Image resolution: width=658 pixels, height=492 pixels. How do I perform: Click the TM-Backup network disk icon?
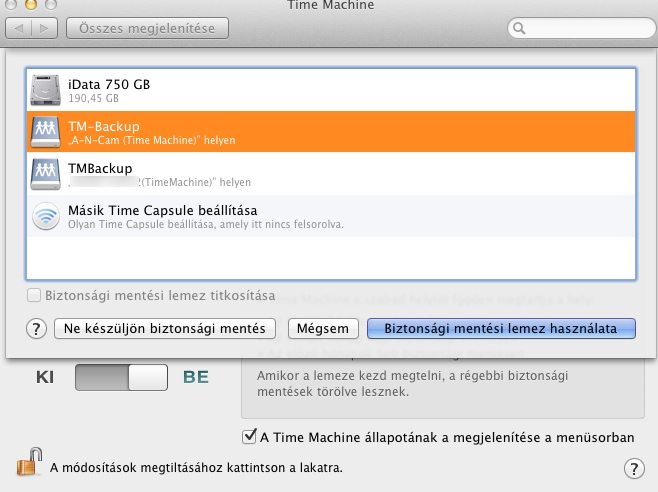(x=45, y=132)
